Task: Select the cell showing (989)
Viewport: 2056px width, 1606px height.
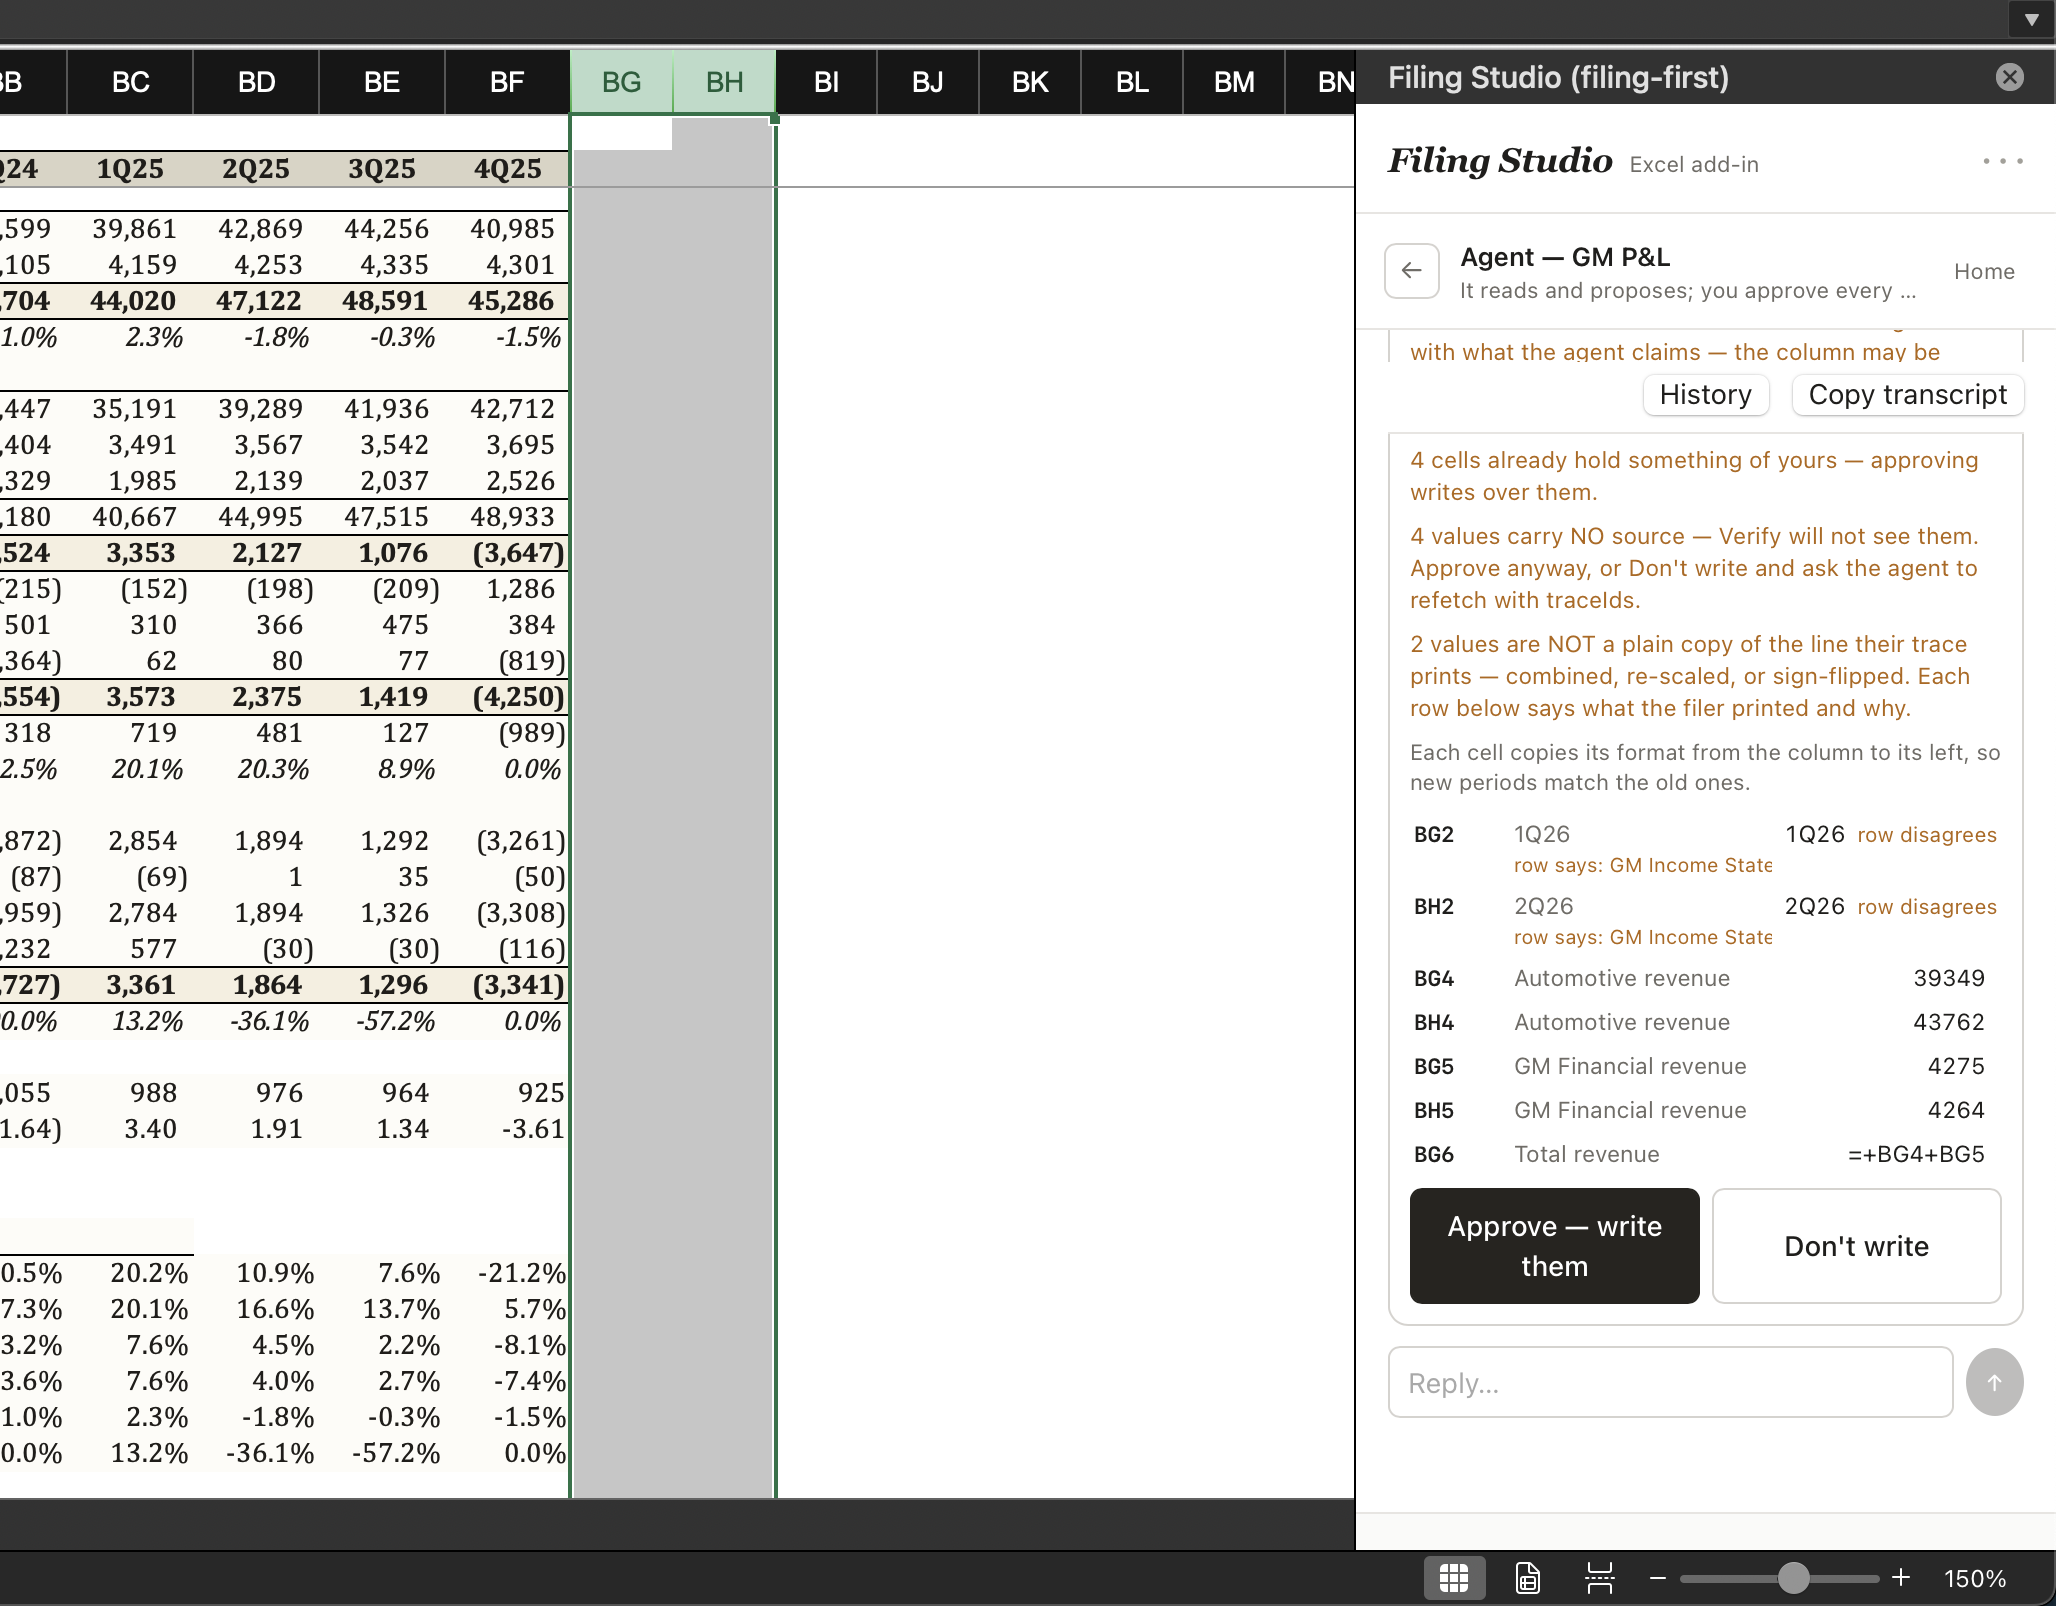Action: (507, 733)
